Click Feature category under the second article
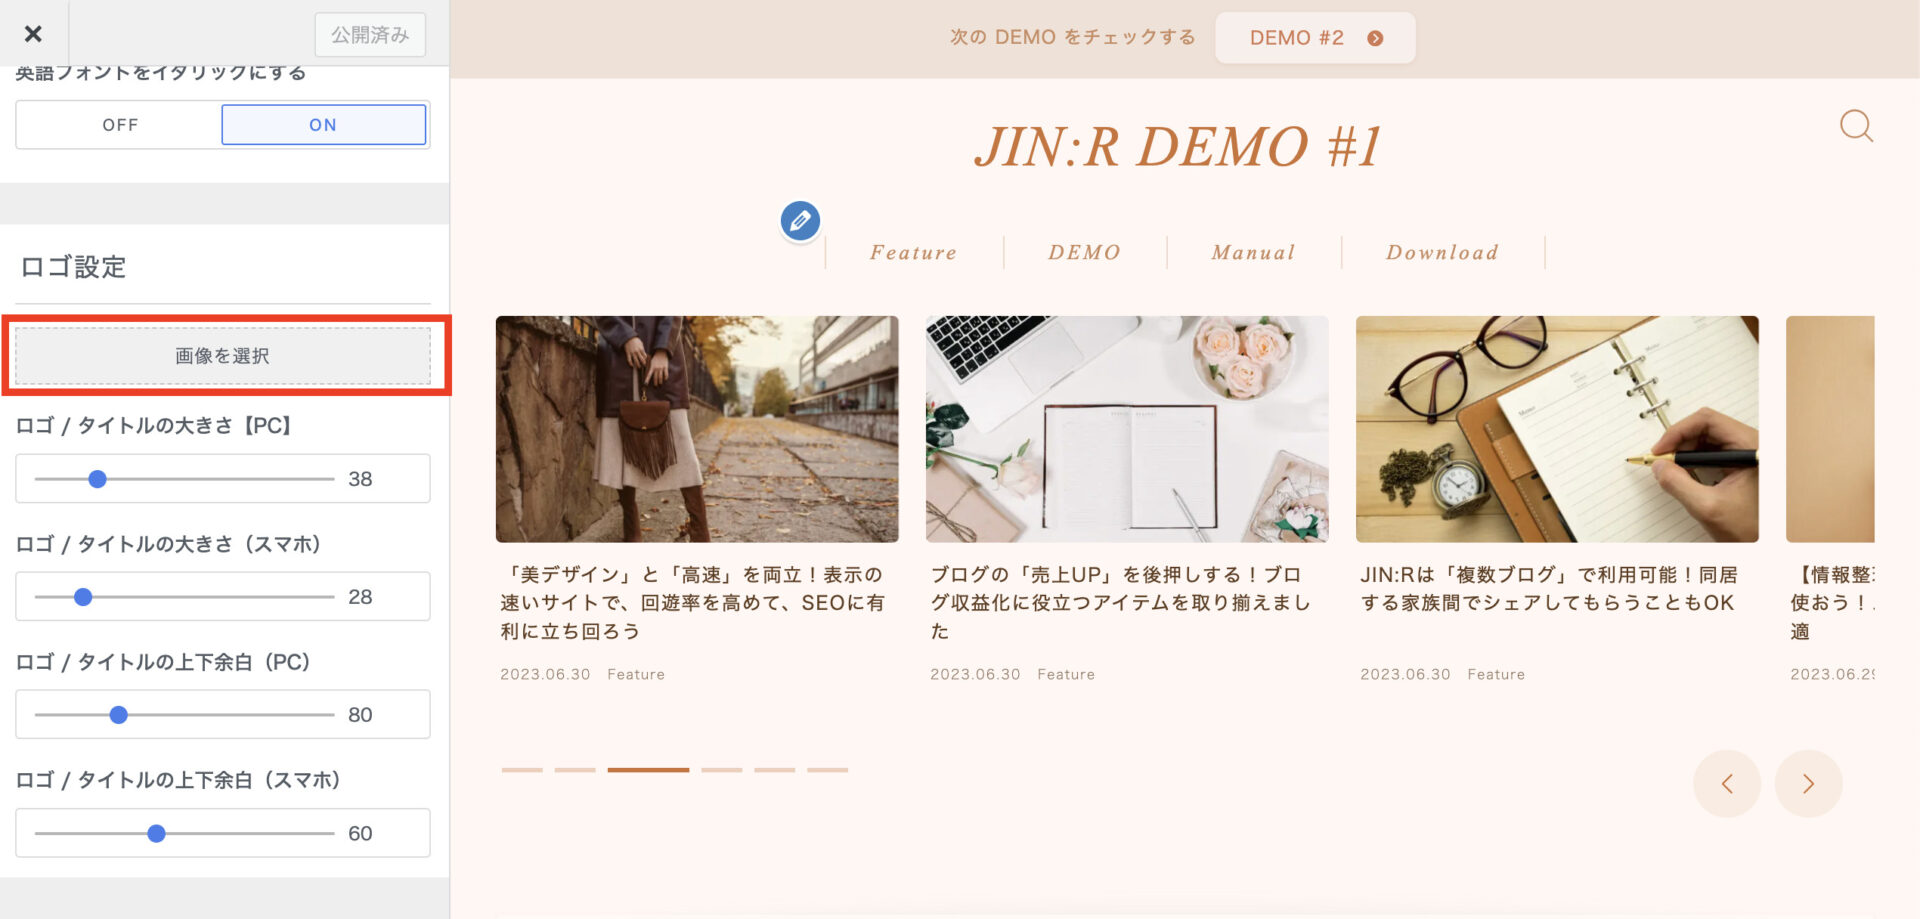The width and height of the screenshot is (1920, 919). [1066, 675]
